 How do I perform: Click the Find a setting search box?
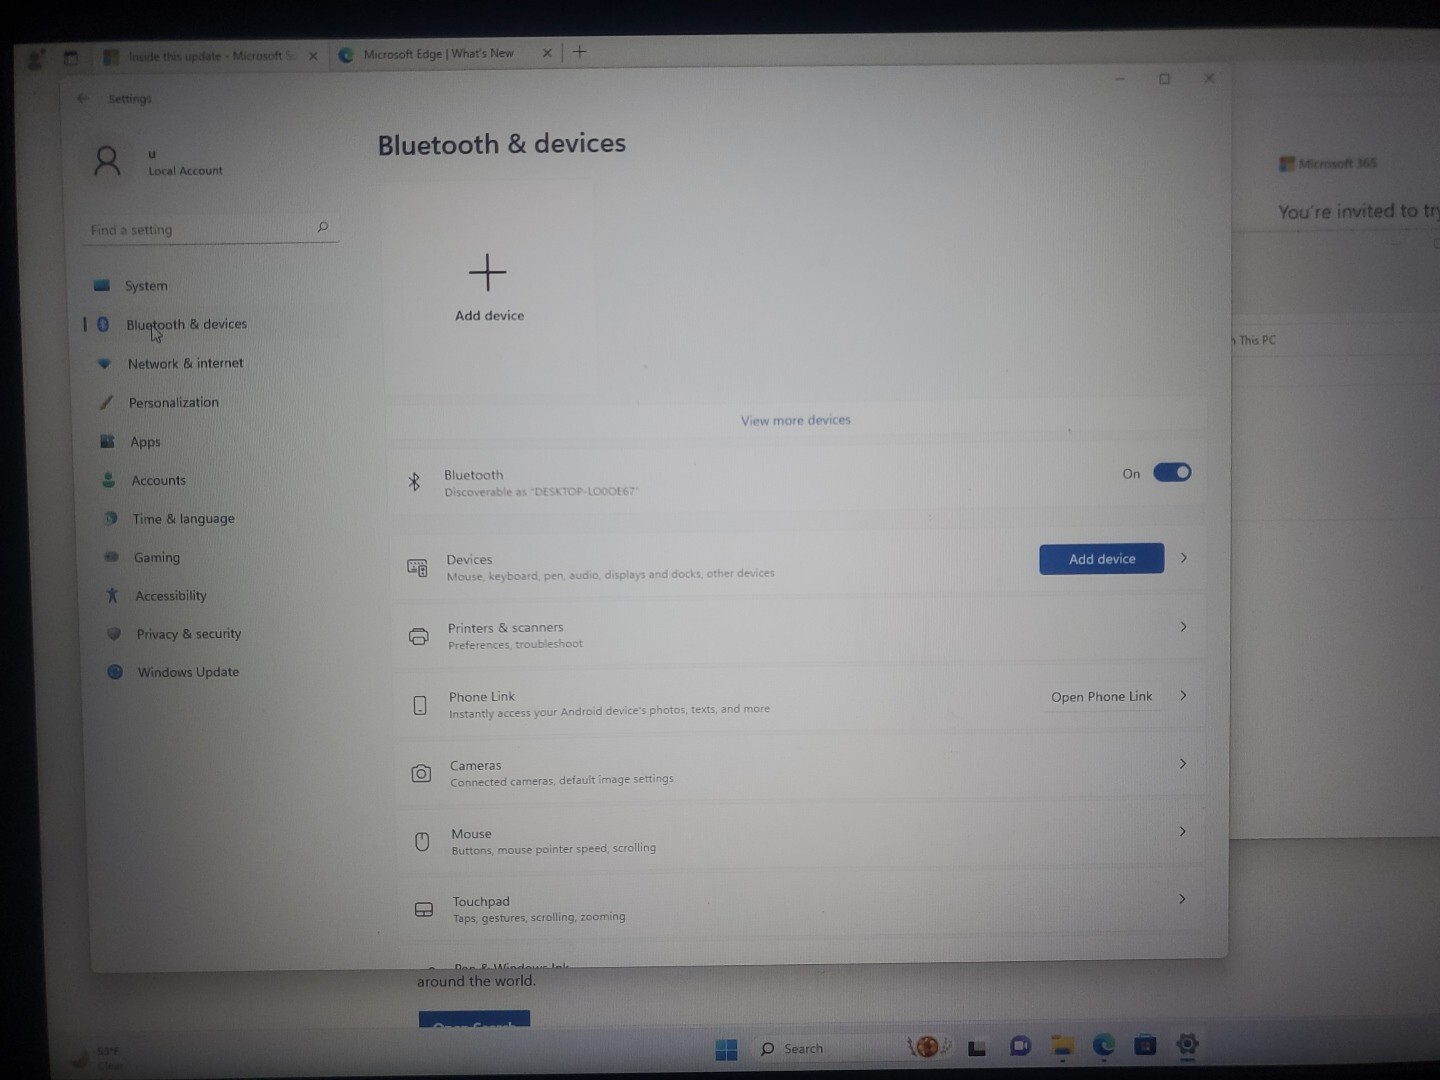(210, 229)
